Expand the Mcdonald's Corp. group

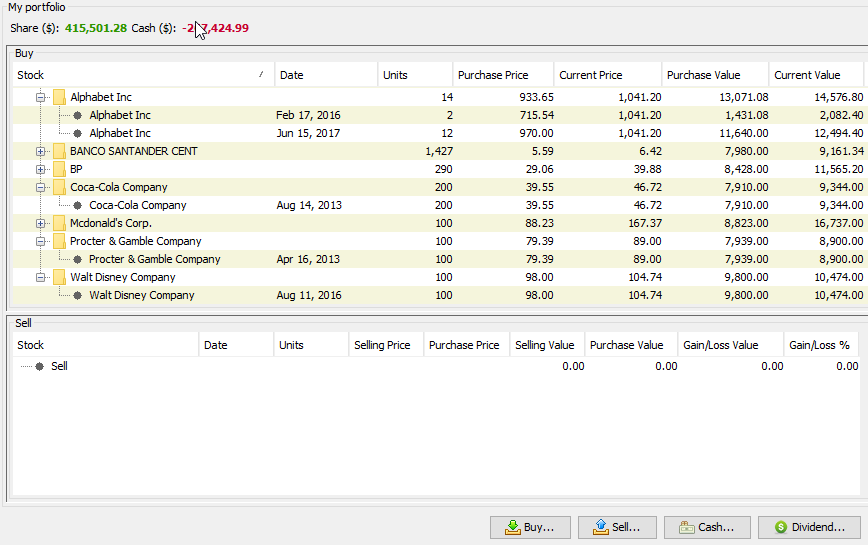click(40, 224)
